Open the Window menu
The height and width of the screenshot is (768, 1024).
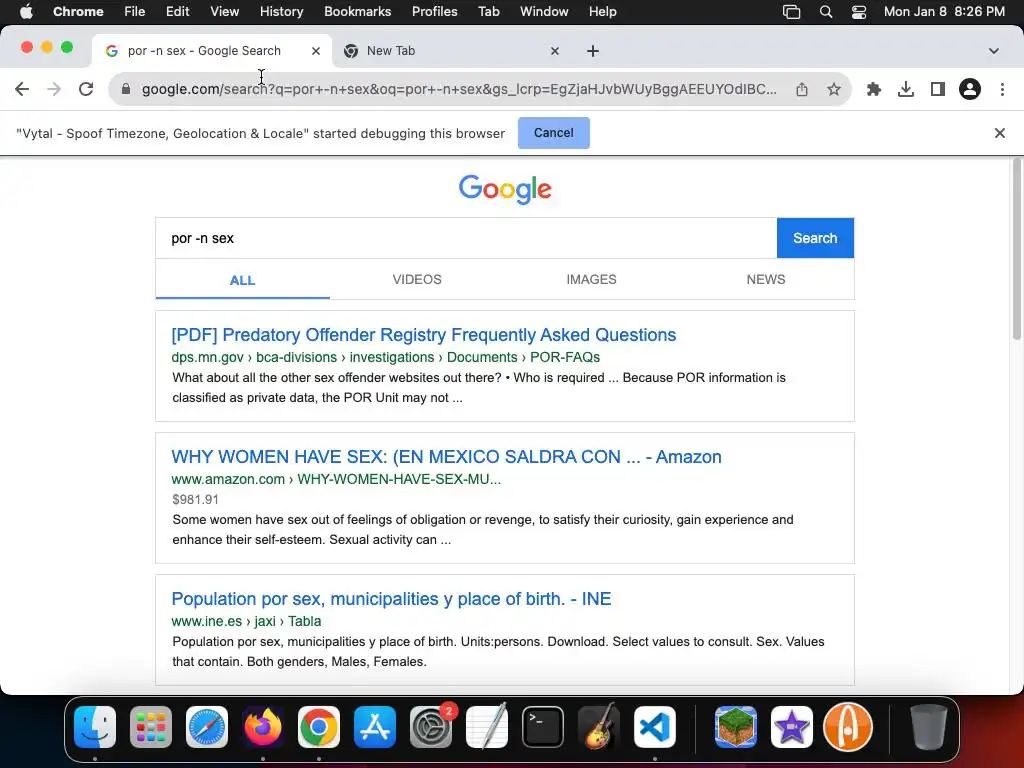[544, 12]
